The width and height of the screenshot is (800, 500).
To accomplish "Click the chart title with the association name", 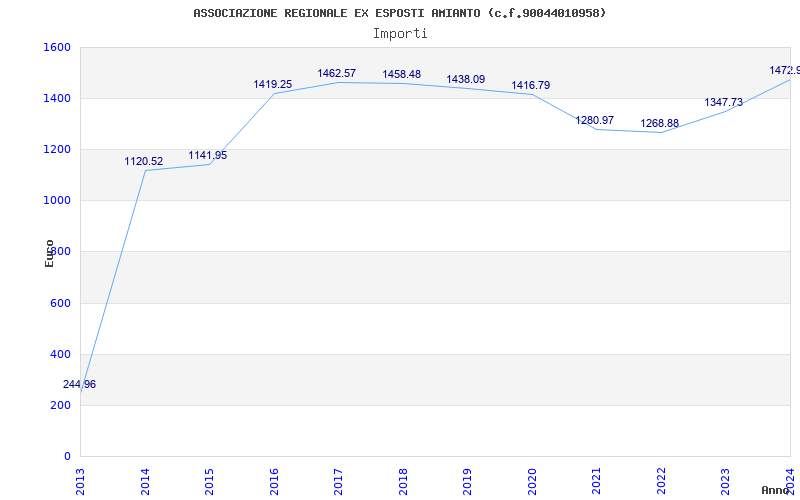I will [400, 13].
